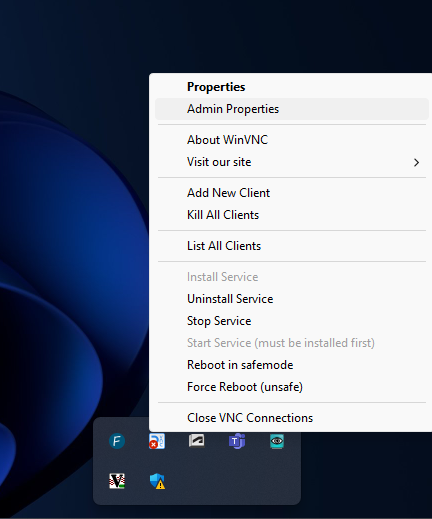This screenshot has height=519, width=432.
Task: Choose Force Reboot (unsafe)
Action: tap(292, 387)
